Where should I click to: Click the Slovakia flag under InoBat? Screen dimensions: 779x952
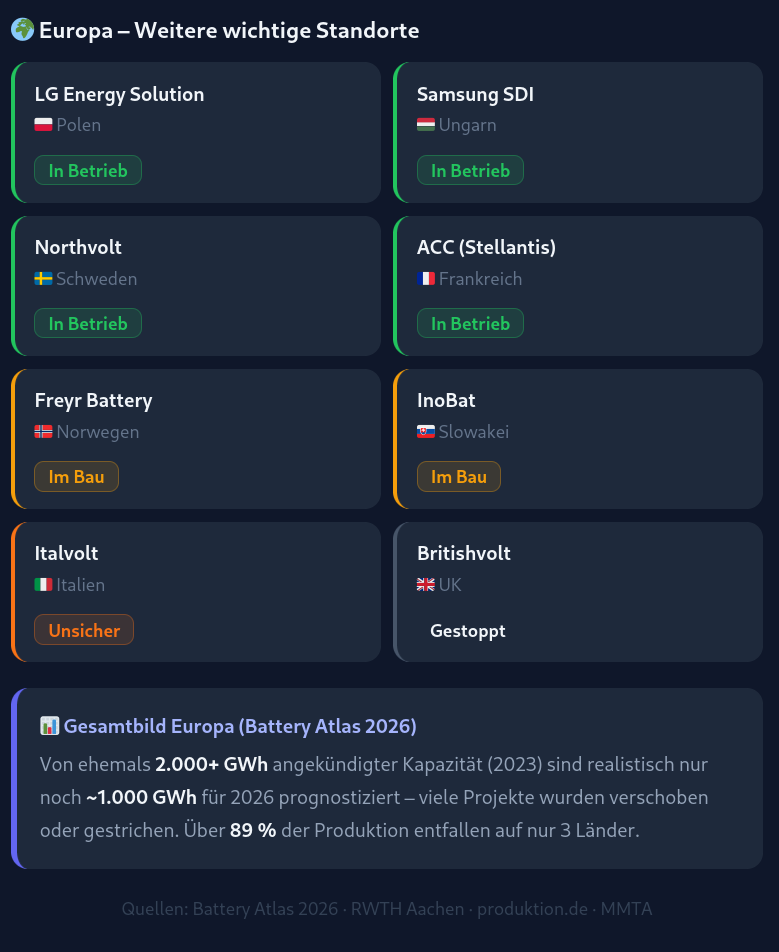pos(426,432)
